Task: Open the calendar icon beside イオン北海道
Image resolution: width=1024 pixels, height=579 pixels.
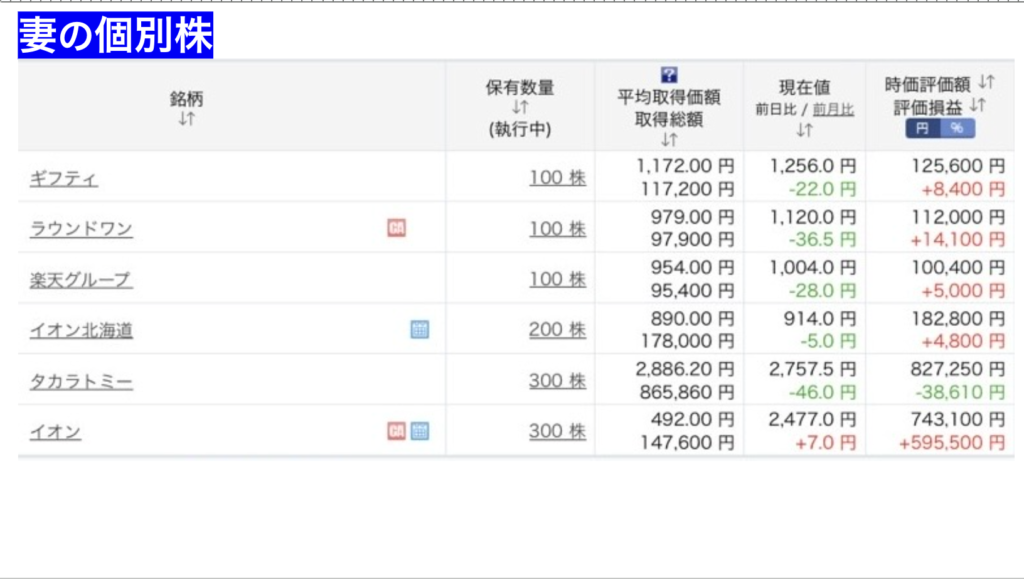Action: coord(420,329)
